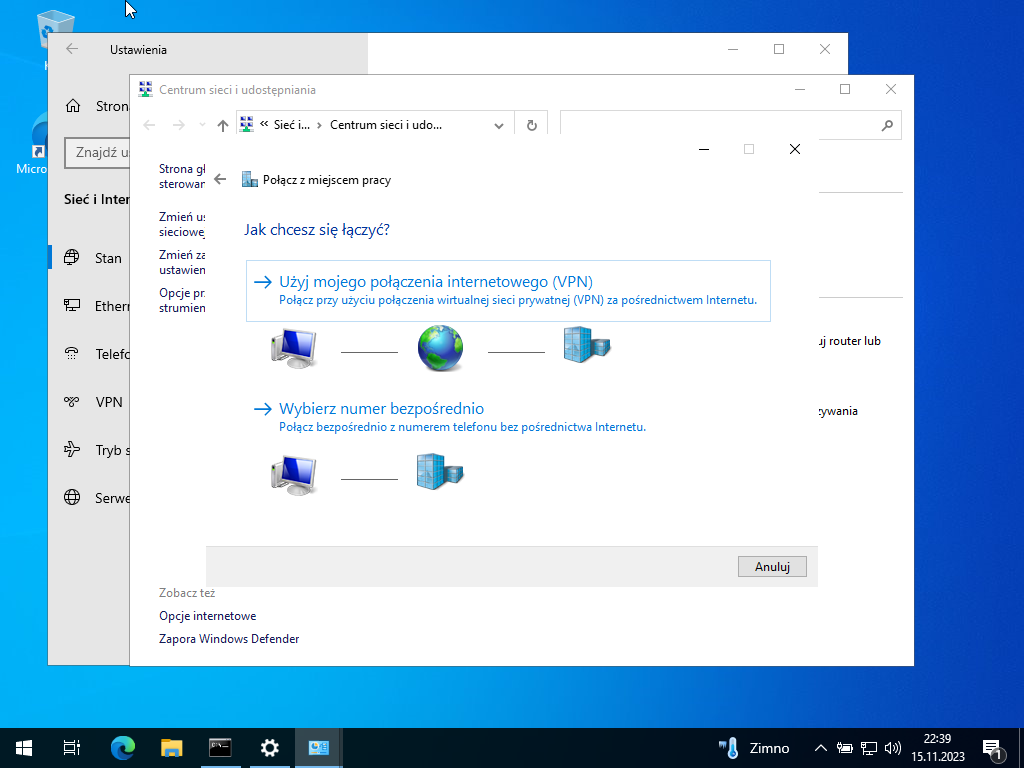Click the Znajdź ustawienie search box

click(x=97, y=152)
